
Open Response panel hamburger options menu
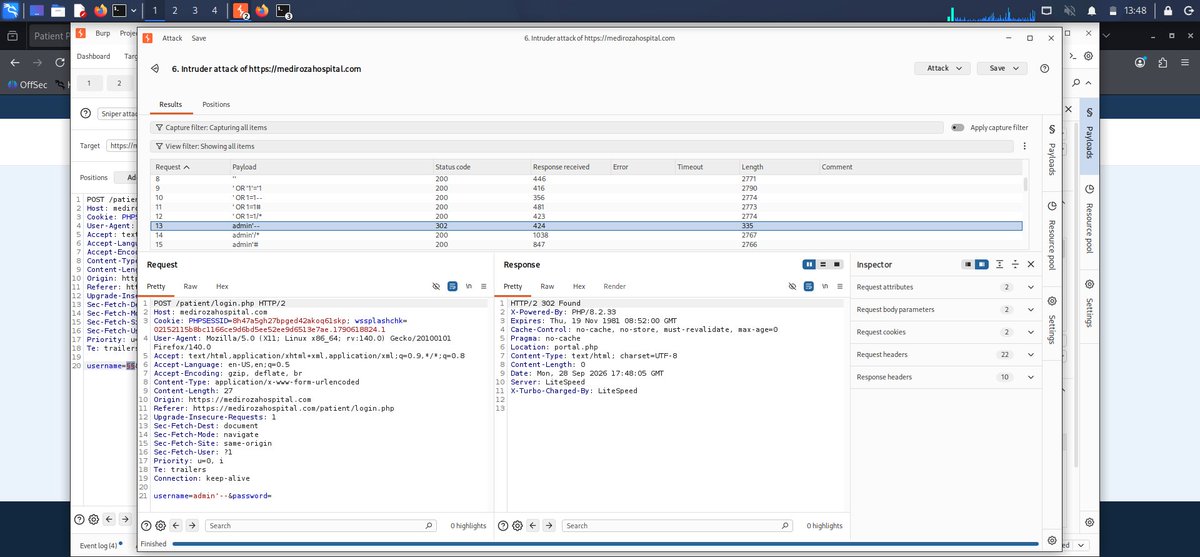[839, 286]
